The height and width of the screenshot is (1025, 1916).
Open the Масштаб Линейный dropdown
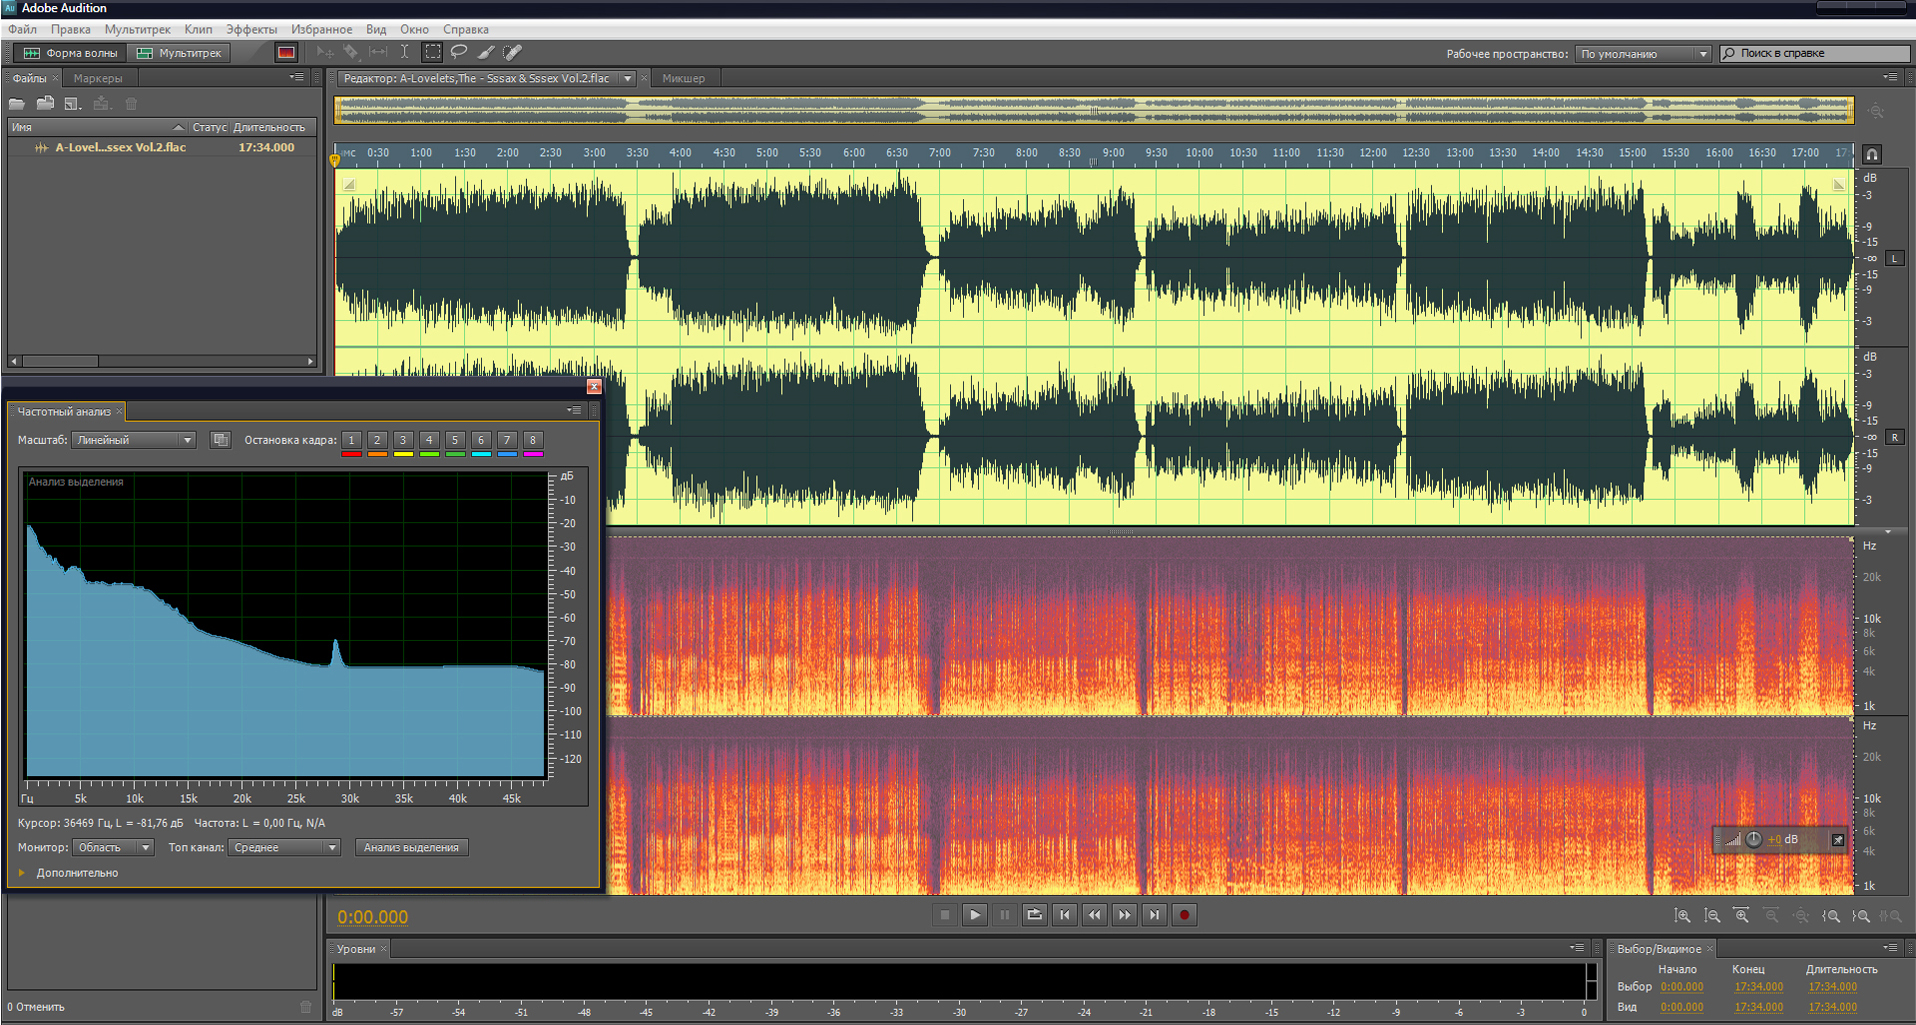pos(134,440)
